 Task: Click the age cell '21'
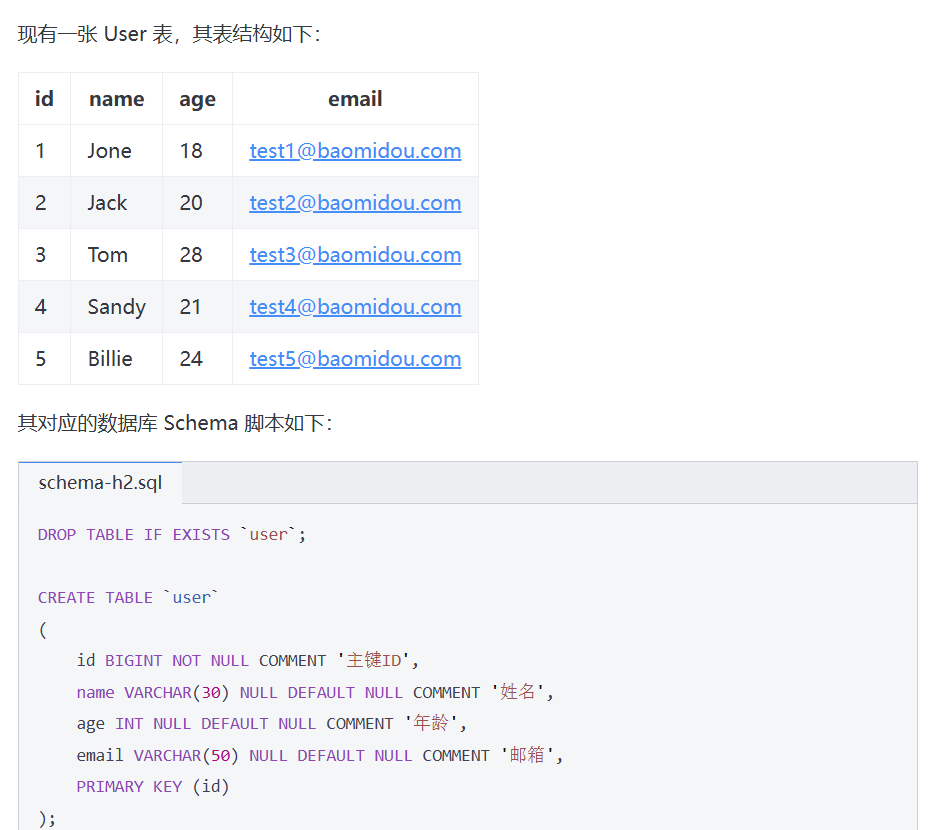[197, 307]
